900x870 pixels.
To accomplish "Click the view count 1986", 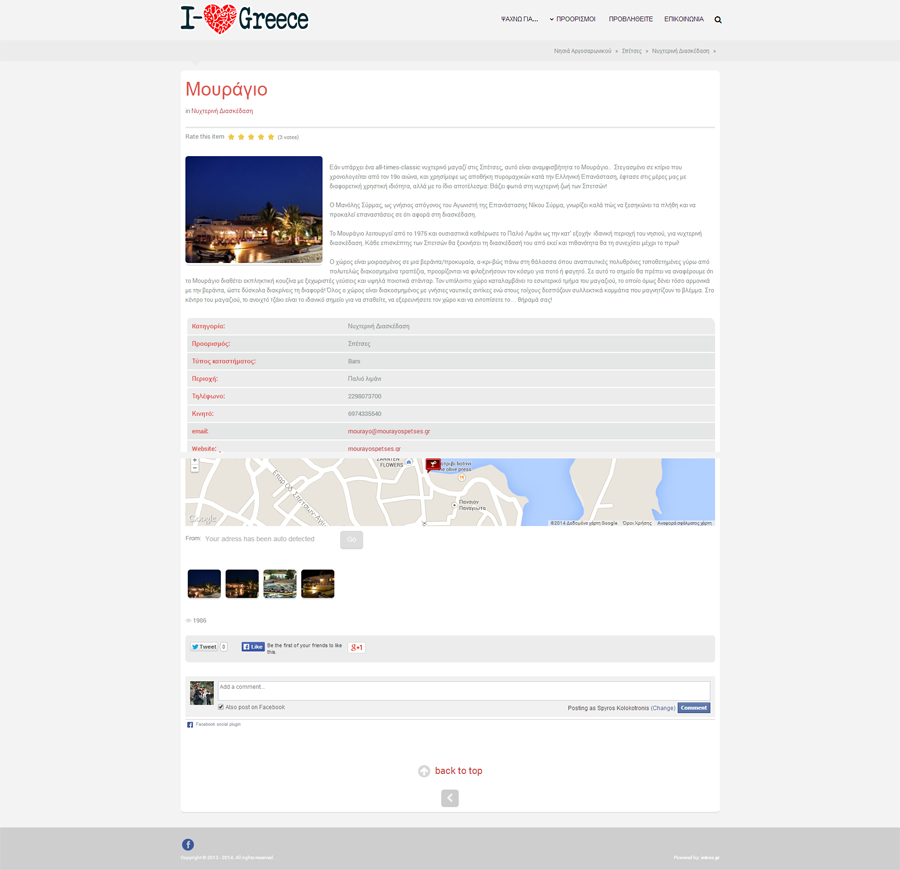I will (x=199, y=620).
